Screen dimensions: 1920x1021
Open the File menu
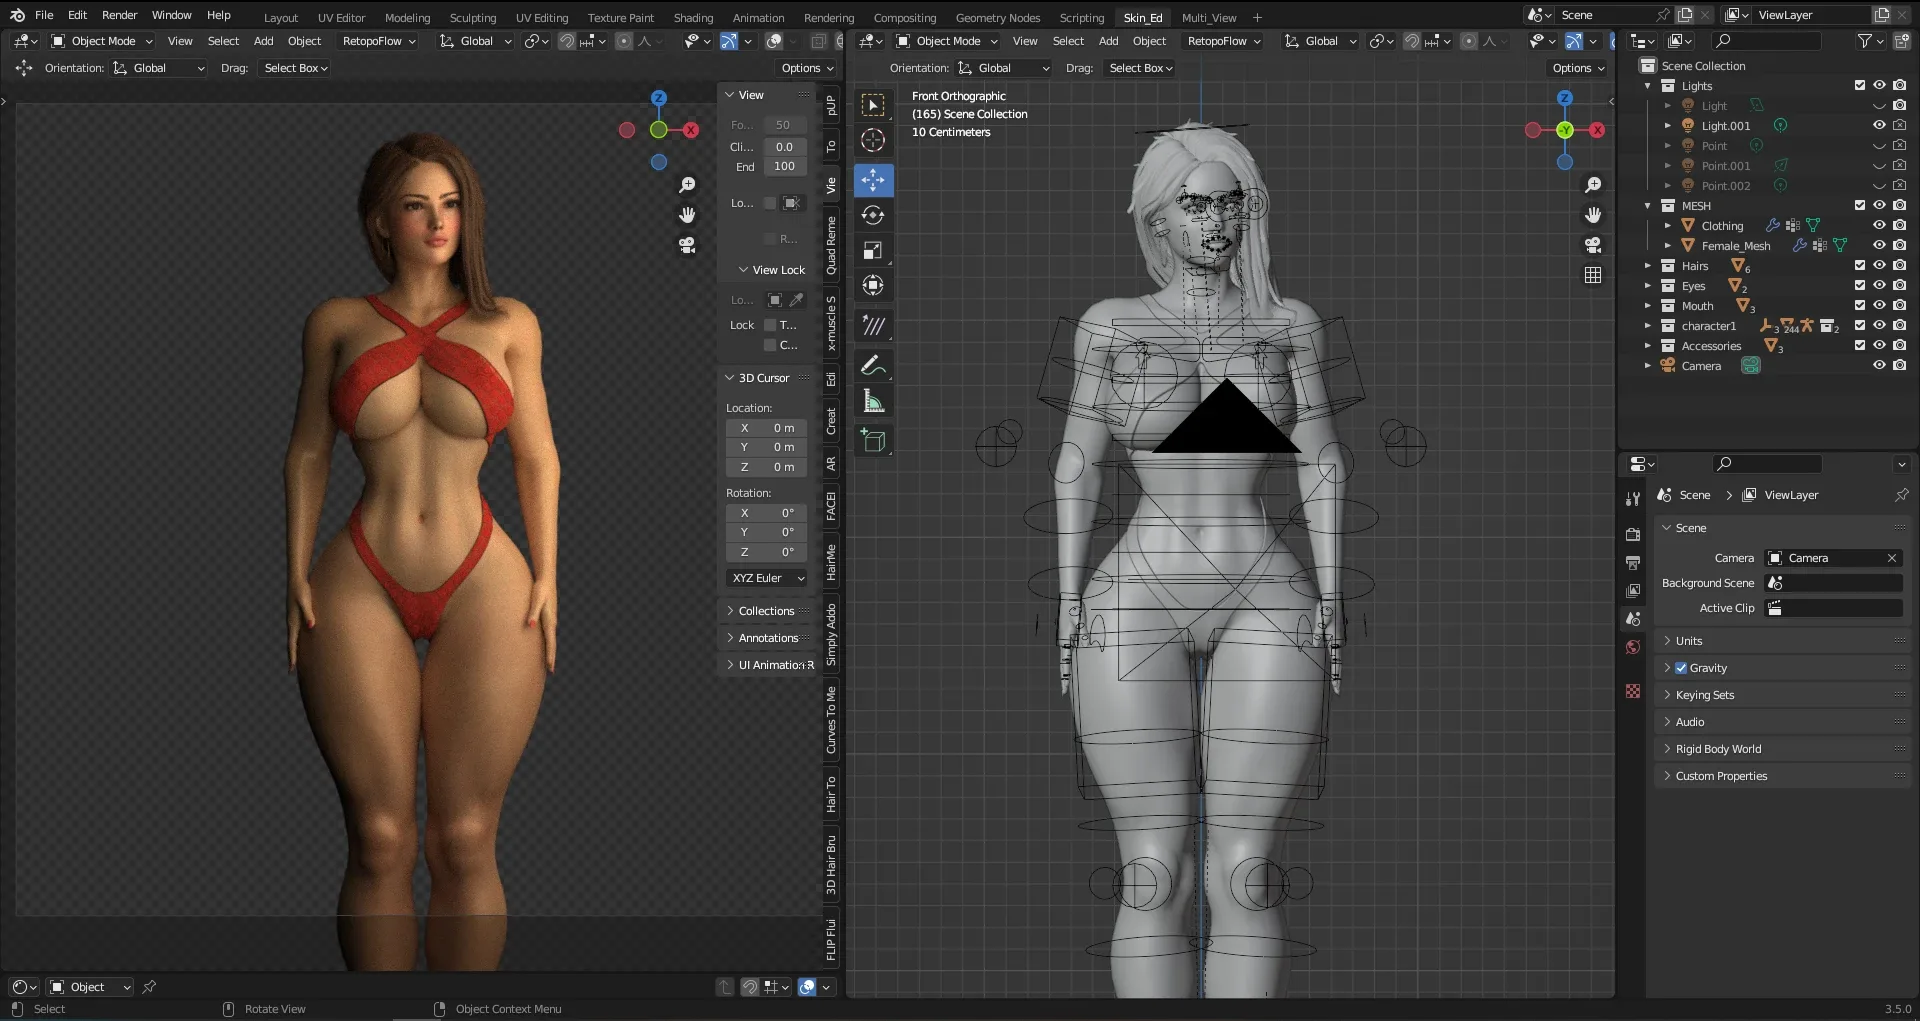pyautogui.click(x=44, y=15)
